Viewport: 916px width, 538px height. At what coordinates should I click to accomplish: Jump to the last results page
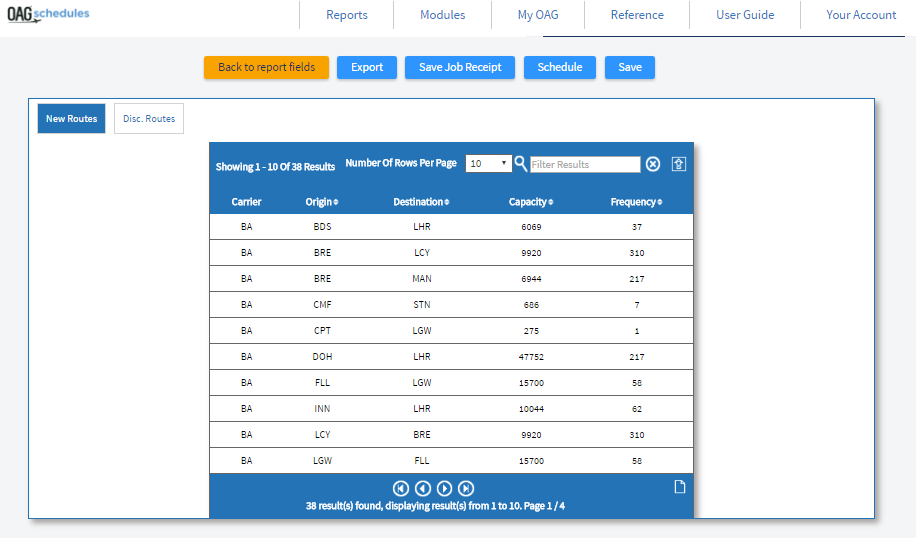coord(466,488)
